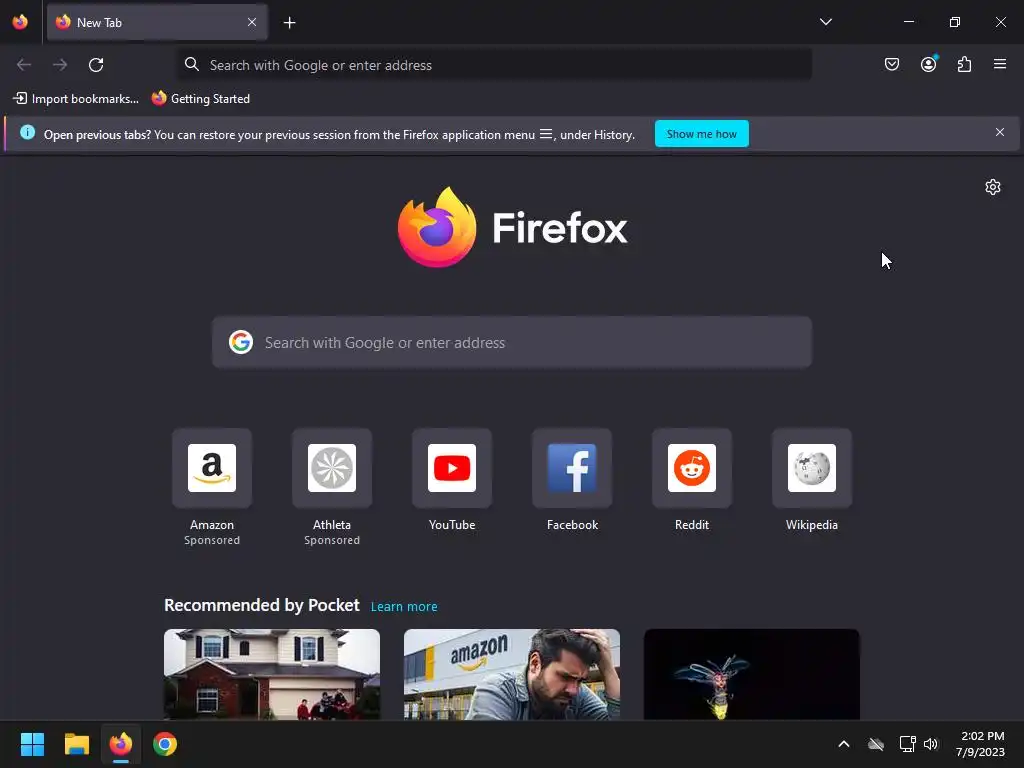Open the Windows Start menu
The image size is (1024, 768).
(32, 744)
